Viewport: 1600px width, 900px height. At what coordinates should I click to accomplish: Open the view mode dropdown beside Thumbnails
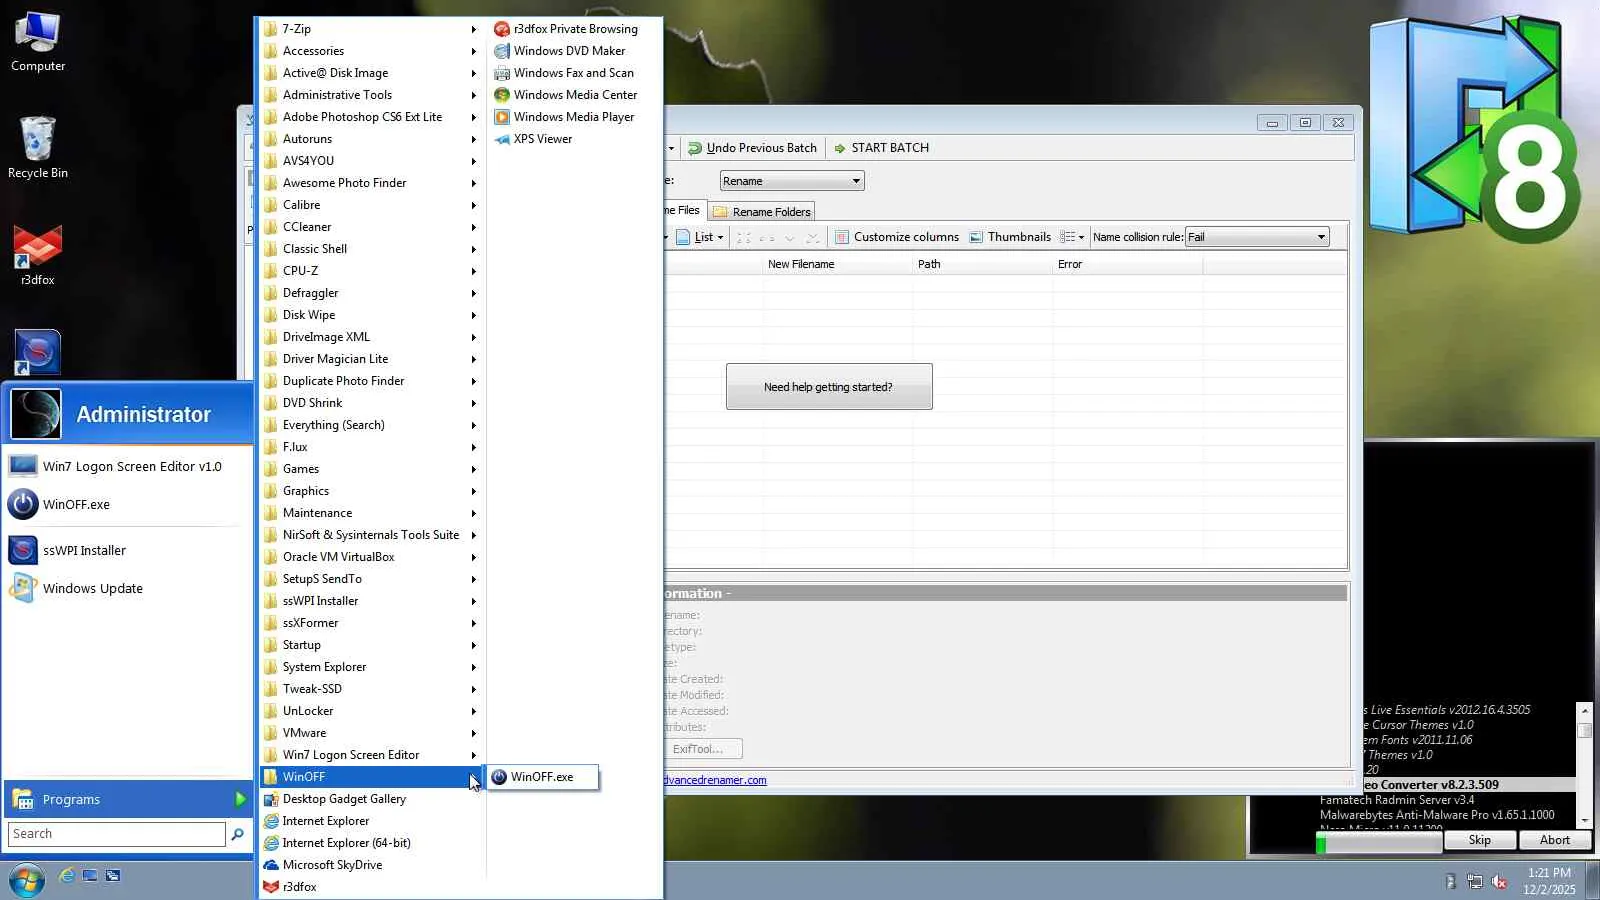click(x=1072, y=237)
